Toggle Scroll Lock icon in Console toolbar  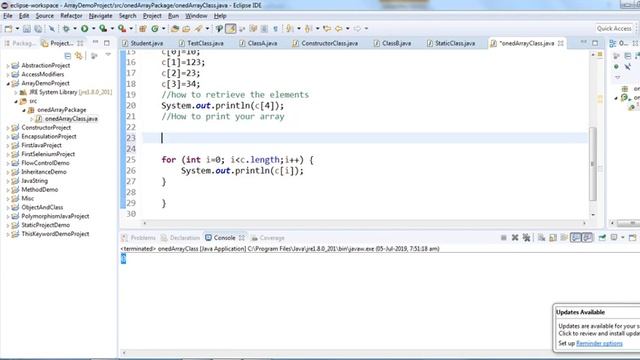click(553, 238)
